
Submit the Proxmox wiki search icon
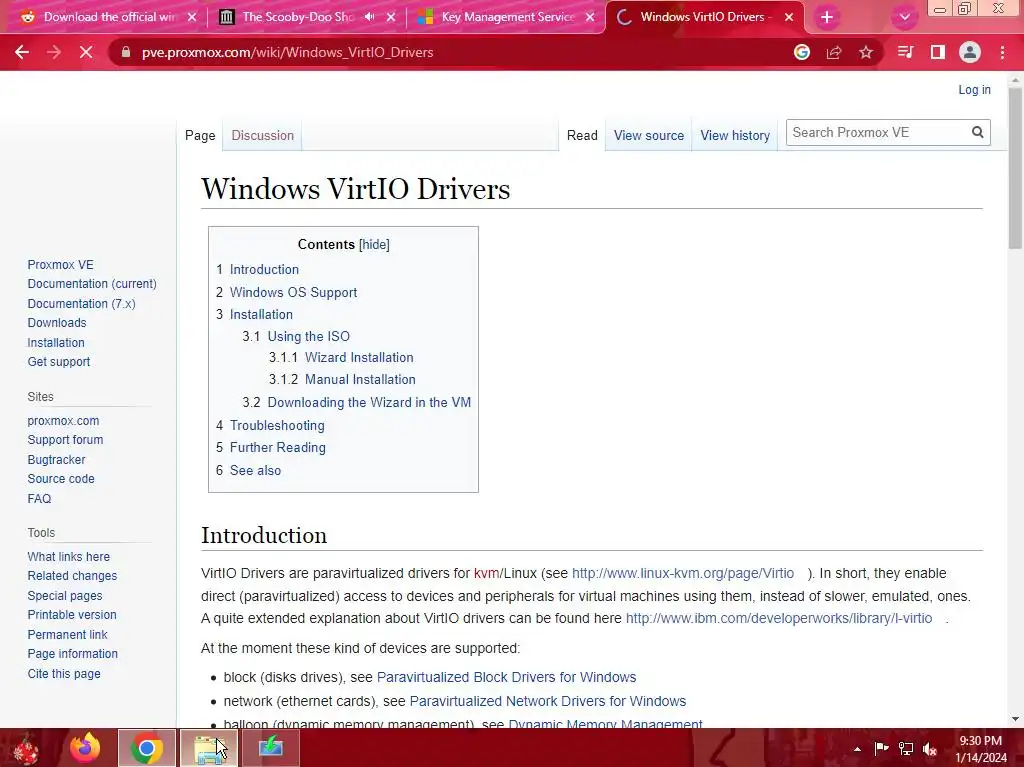pyautogui.click(x=978, y=133)
